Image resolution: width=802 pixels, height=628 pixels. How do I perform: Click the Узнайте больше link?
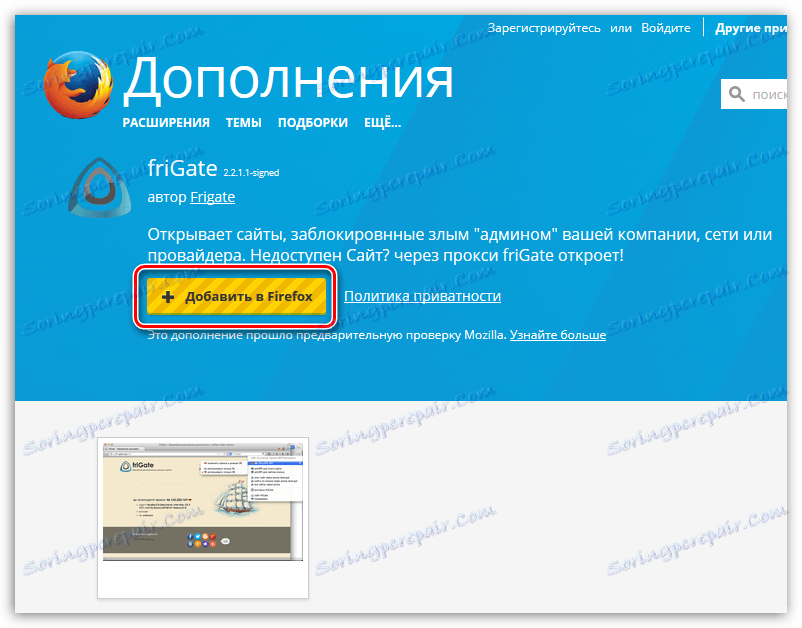tap(558, 335)
